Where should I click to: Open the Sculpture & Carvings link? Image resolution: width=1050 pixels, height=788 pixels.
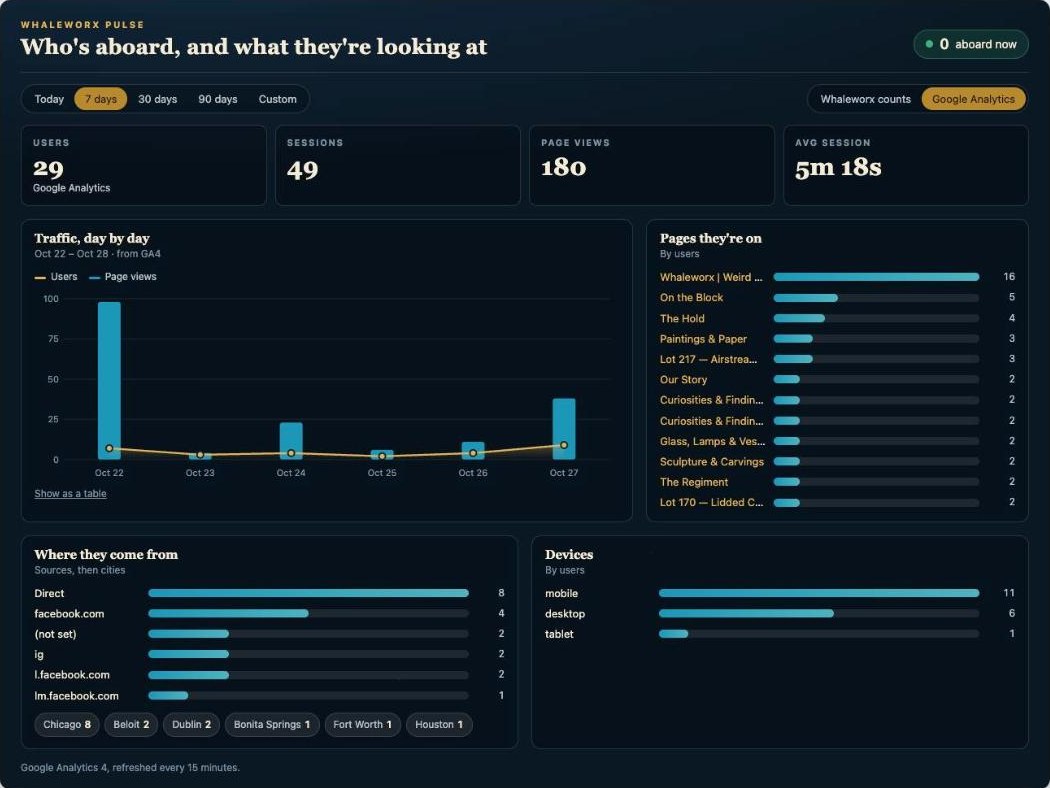coord(711,461)
